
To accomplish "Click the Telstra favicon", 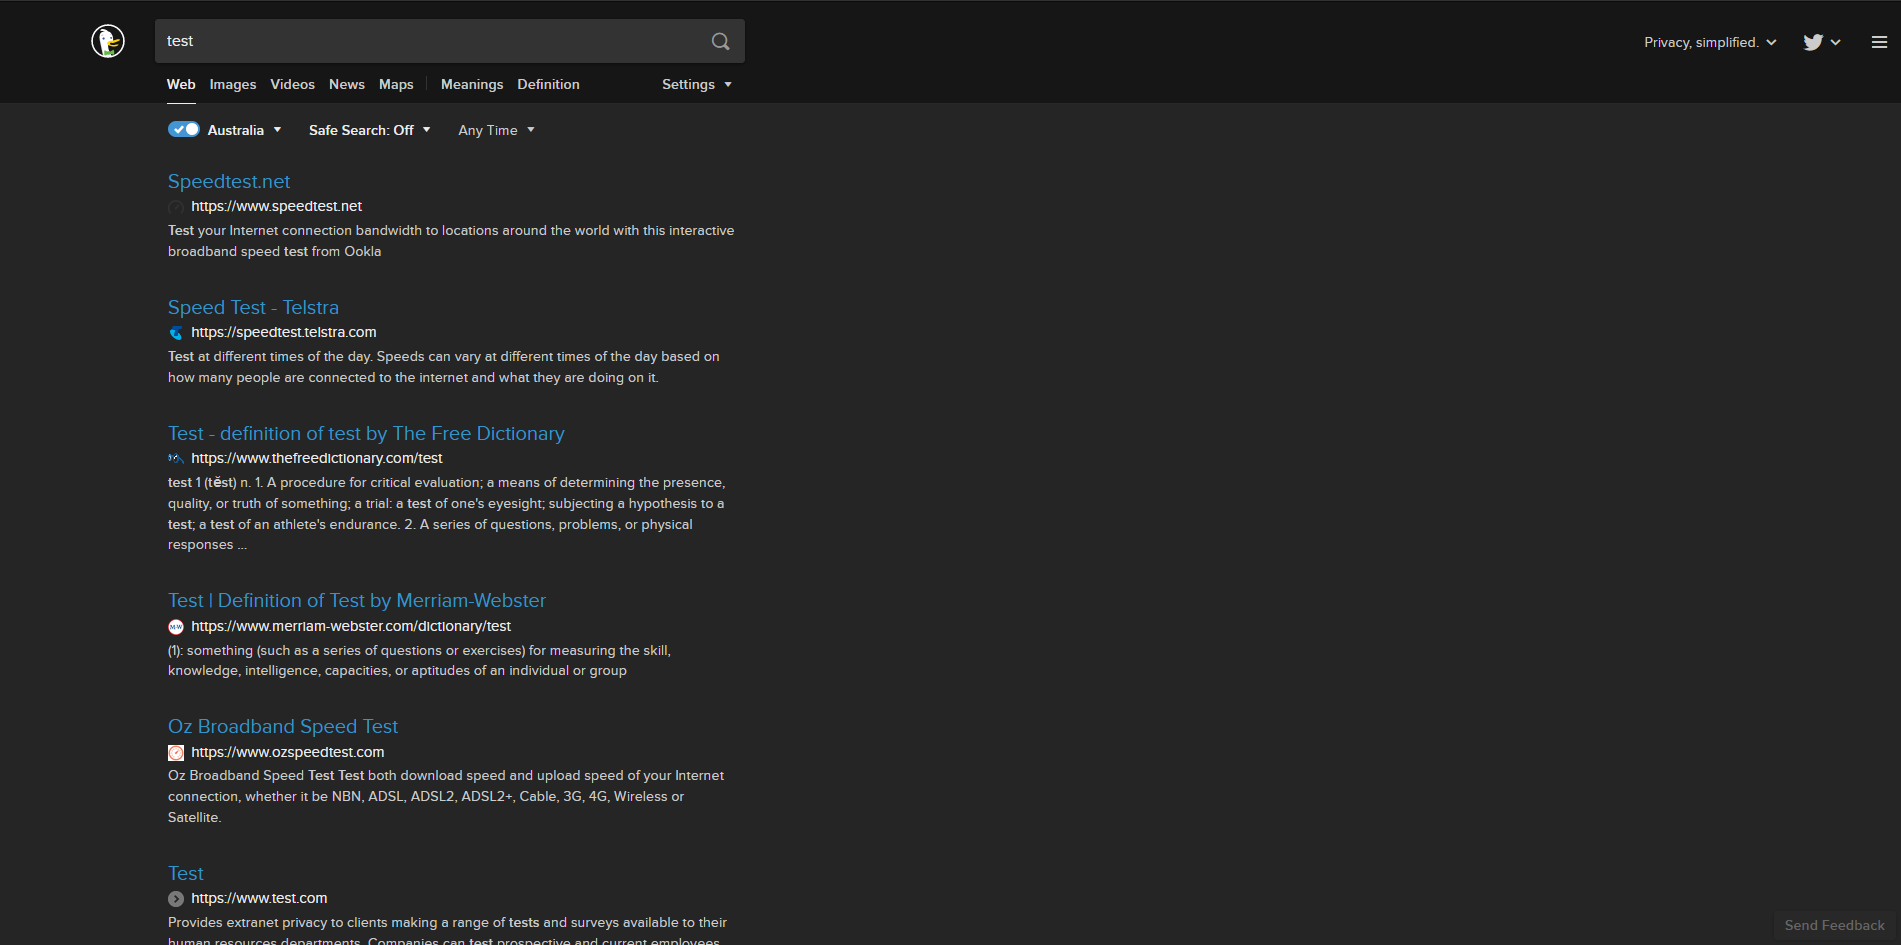I will [x=176, y=332].
